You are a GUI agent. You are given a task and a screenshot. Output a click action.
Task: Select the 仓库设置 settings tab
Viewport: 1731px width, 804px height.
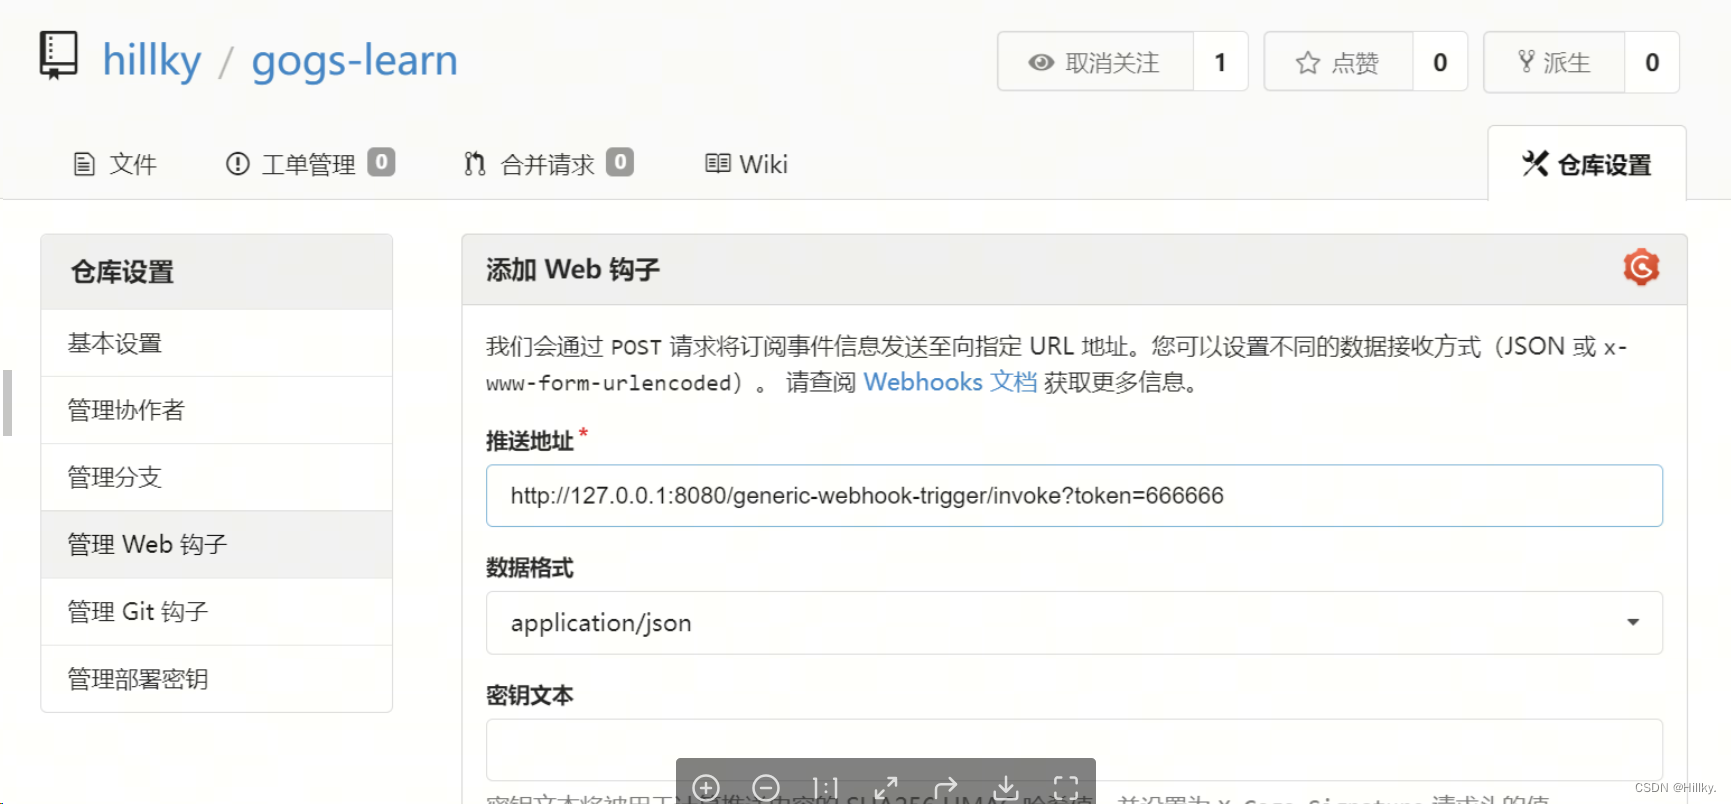(1587, 164)
